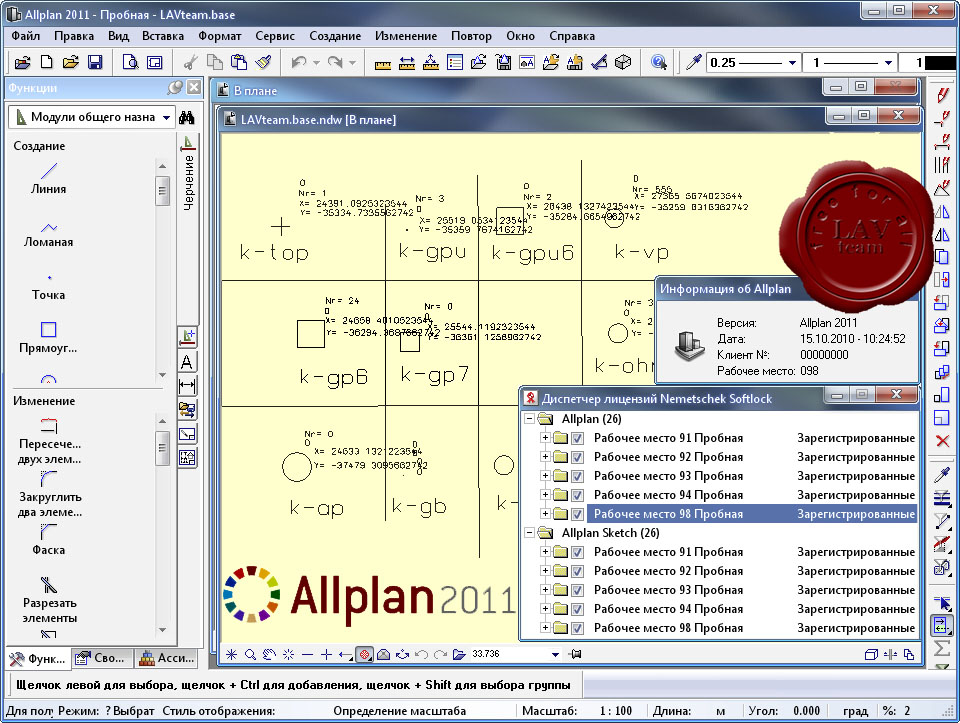
Task: Uncheck Allplan Sketch Рабочее место 92 checkbox
Action: pyautogui.click(x=577, y=571)
